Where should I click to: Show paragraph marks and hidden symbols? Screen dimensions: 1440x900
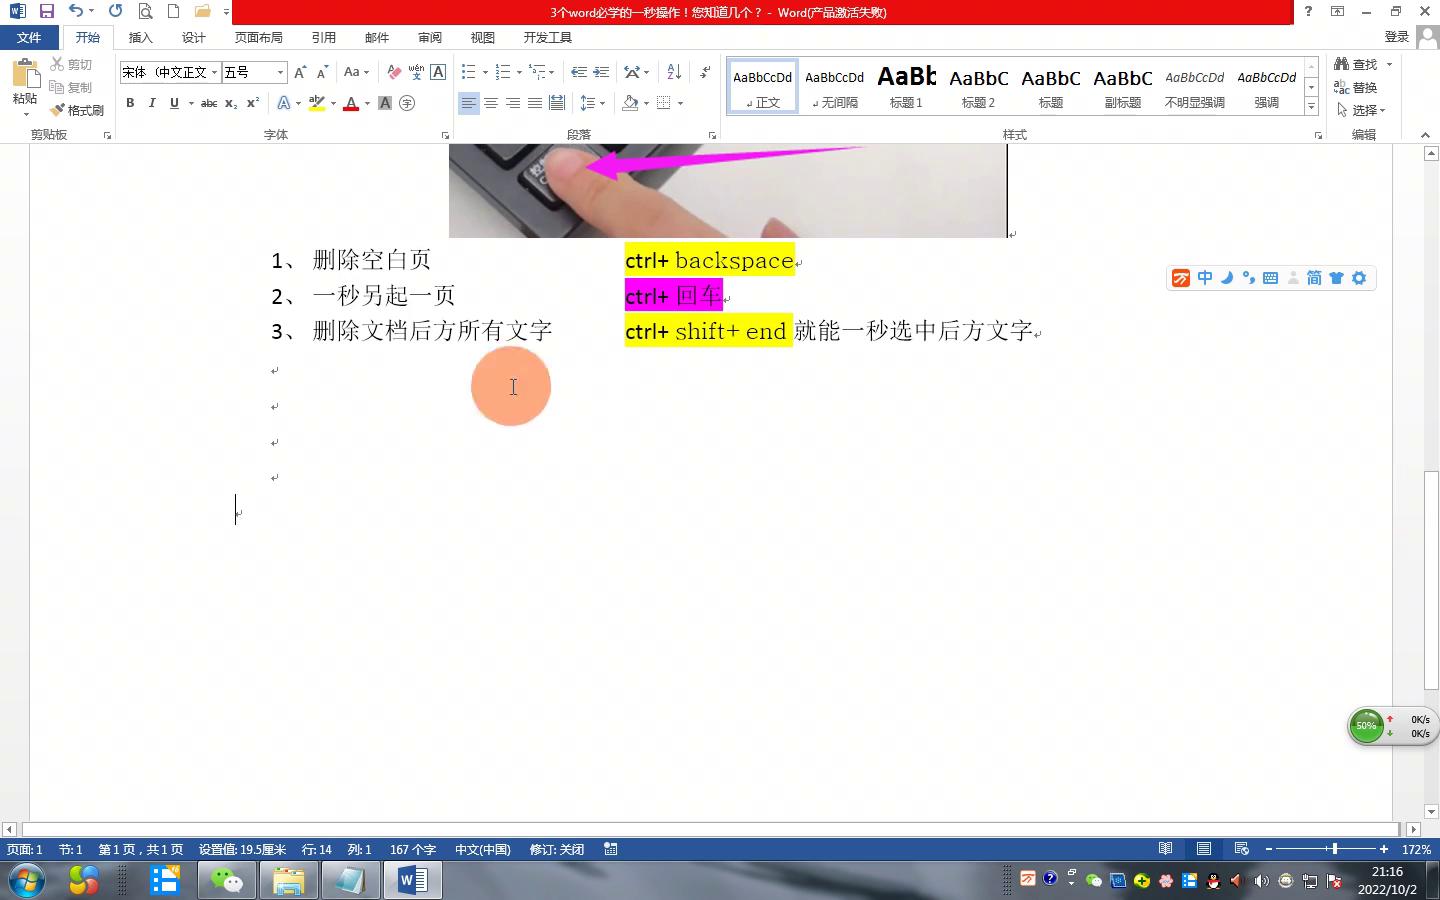click(x=705, y=72)
